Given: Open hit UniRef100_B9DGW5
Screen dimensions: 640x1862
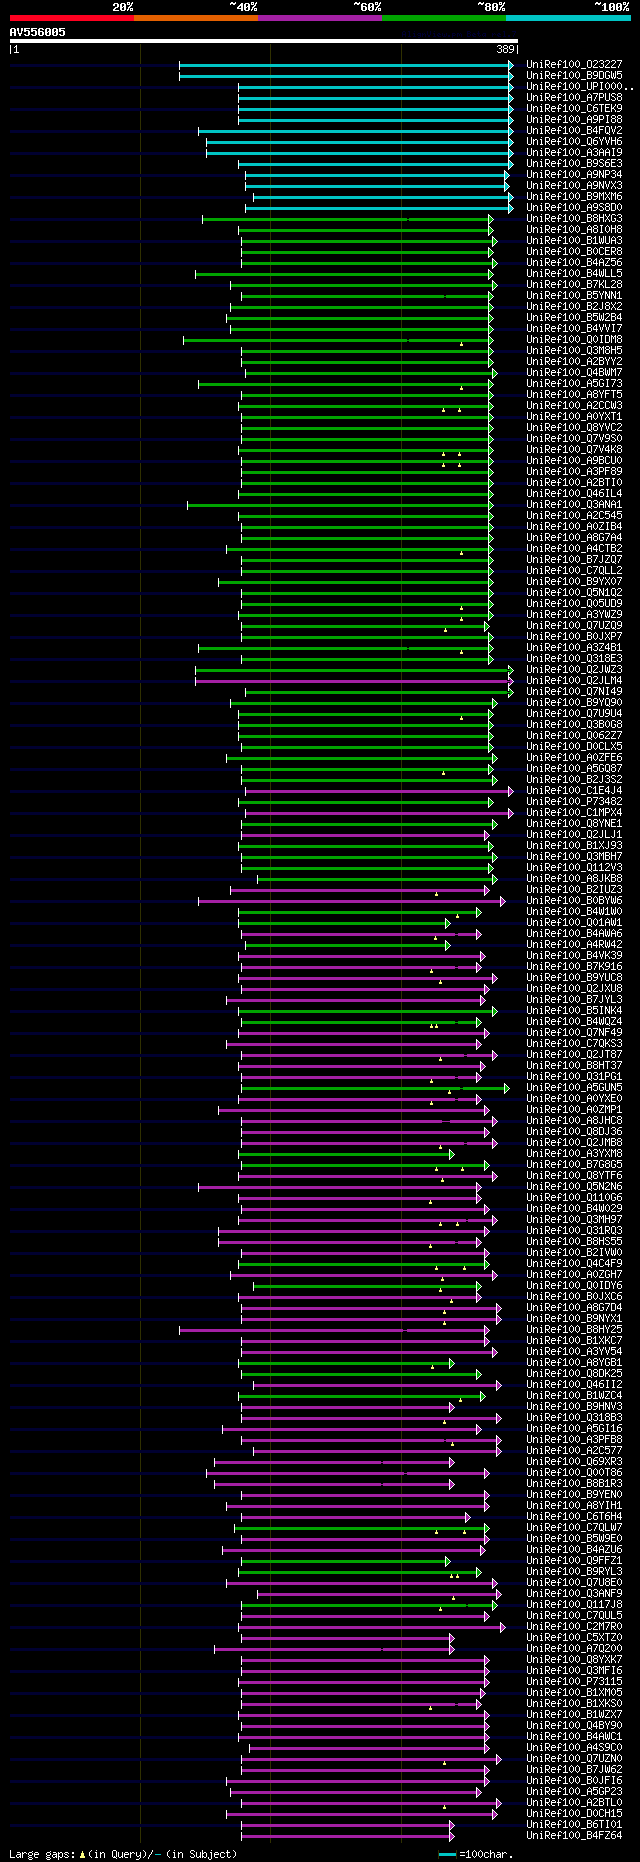Looking at the screenshot, I should click(x=574, y=75).
